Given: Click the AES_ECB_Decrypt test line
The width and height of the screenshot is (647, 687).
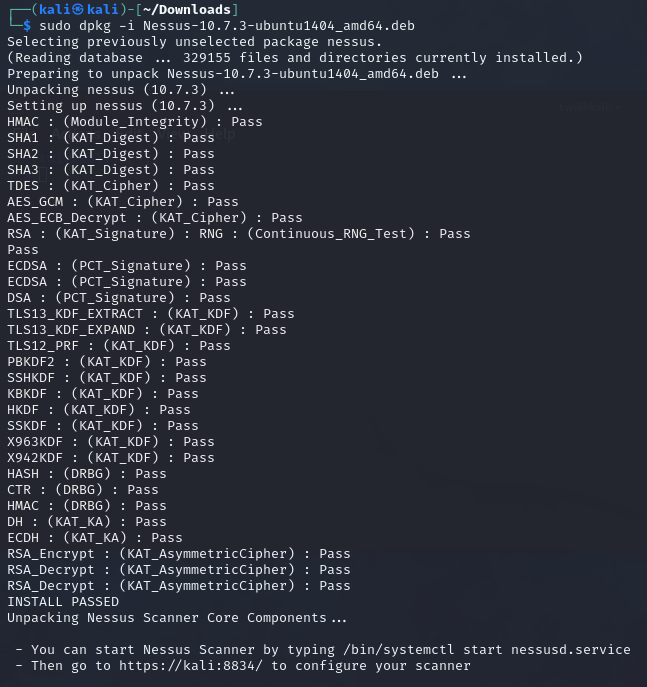Looking at the screenshot, I should (154, 217).
